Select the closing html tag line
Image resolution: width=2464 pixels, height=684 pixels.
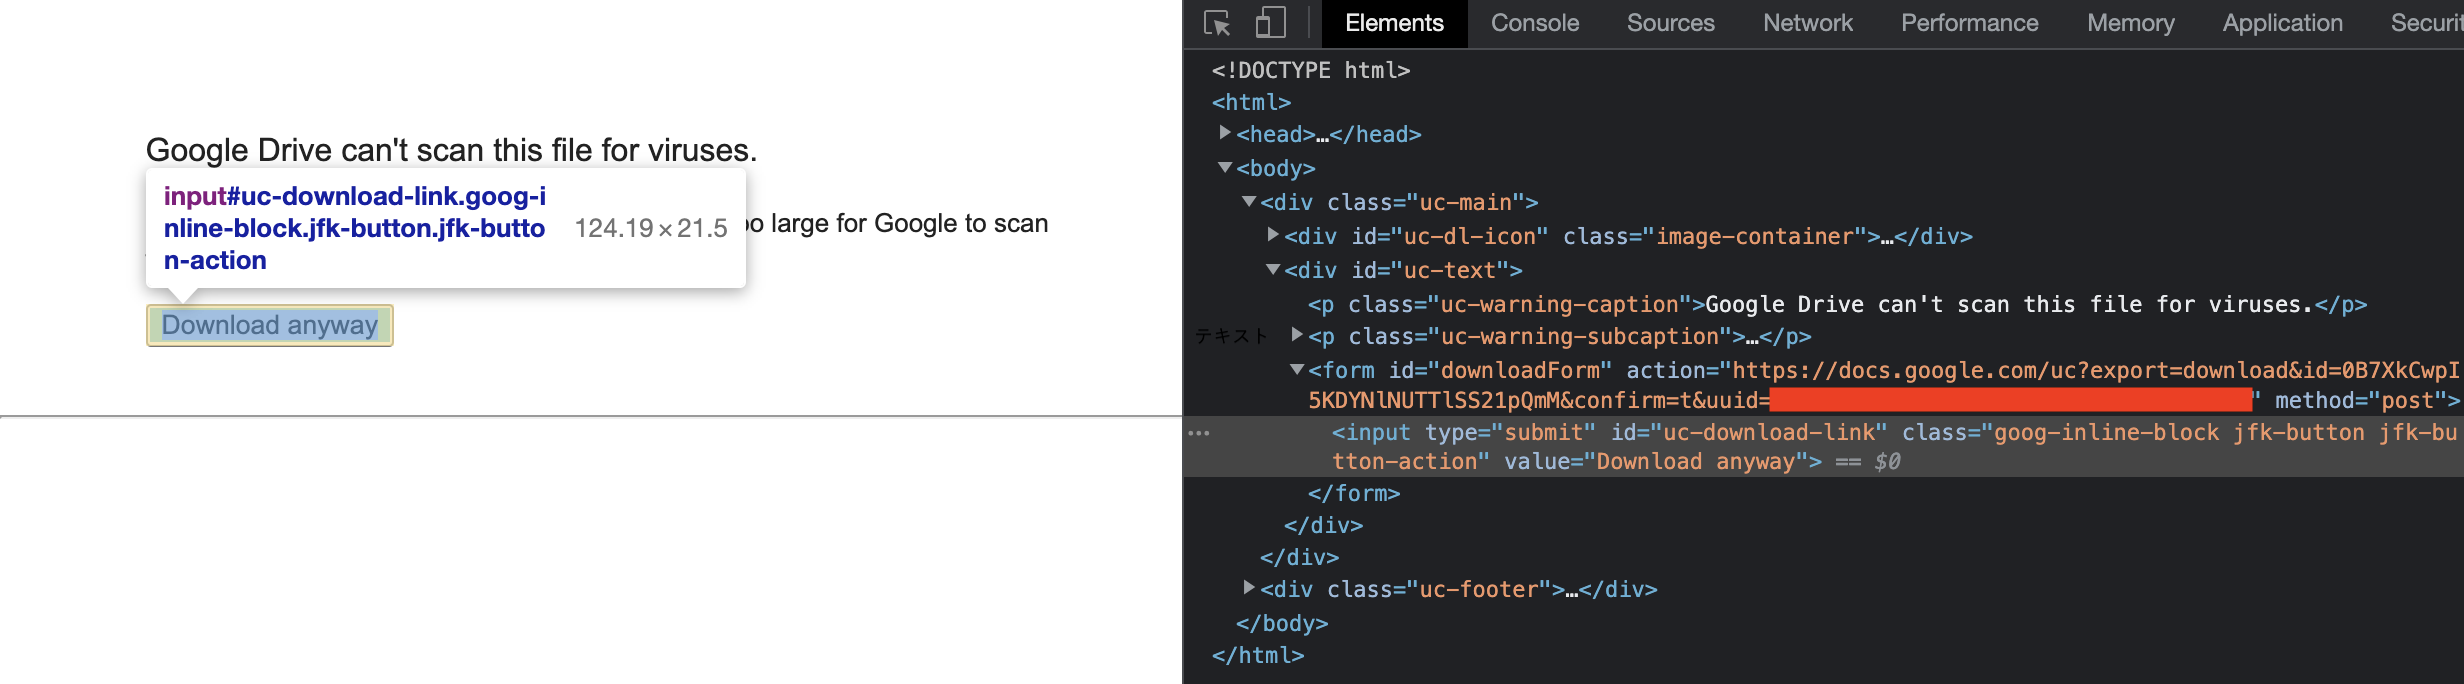click(1258, 655)
